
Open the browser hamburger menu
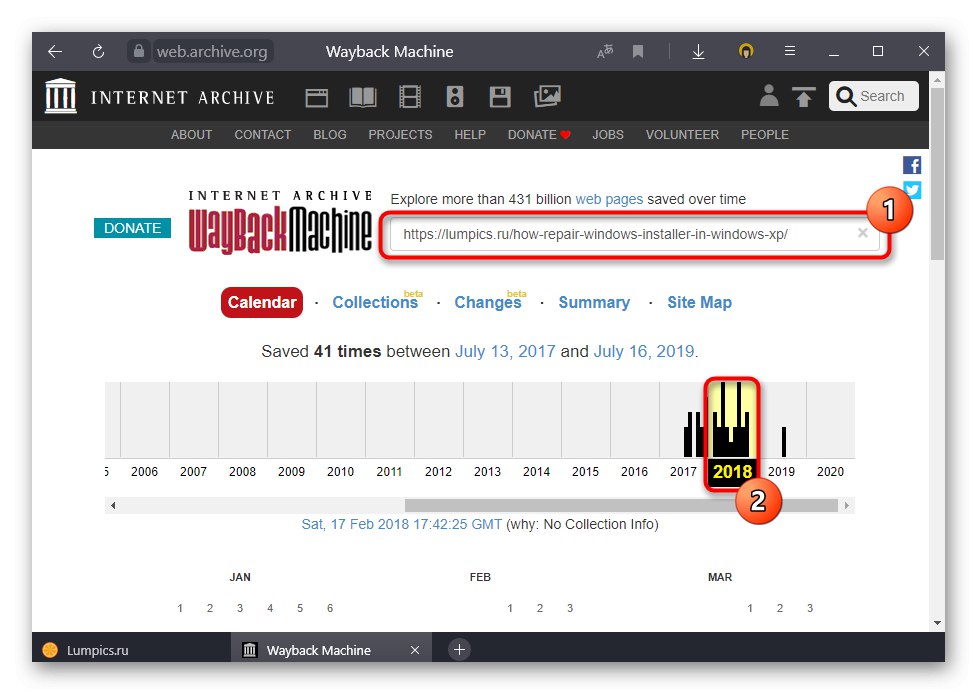789,50
